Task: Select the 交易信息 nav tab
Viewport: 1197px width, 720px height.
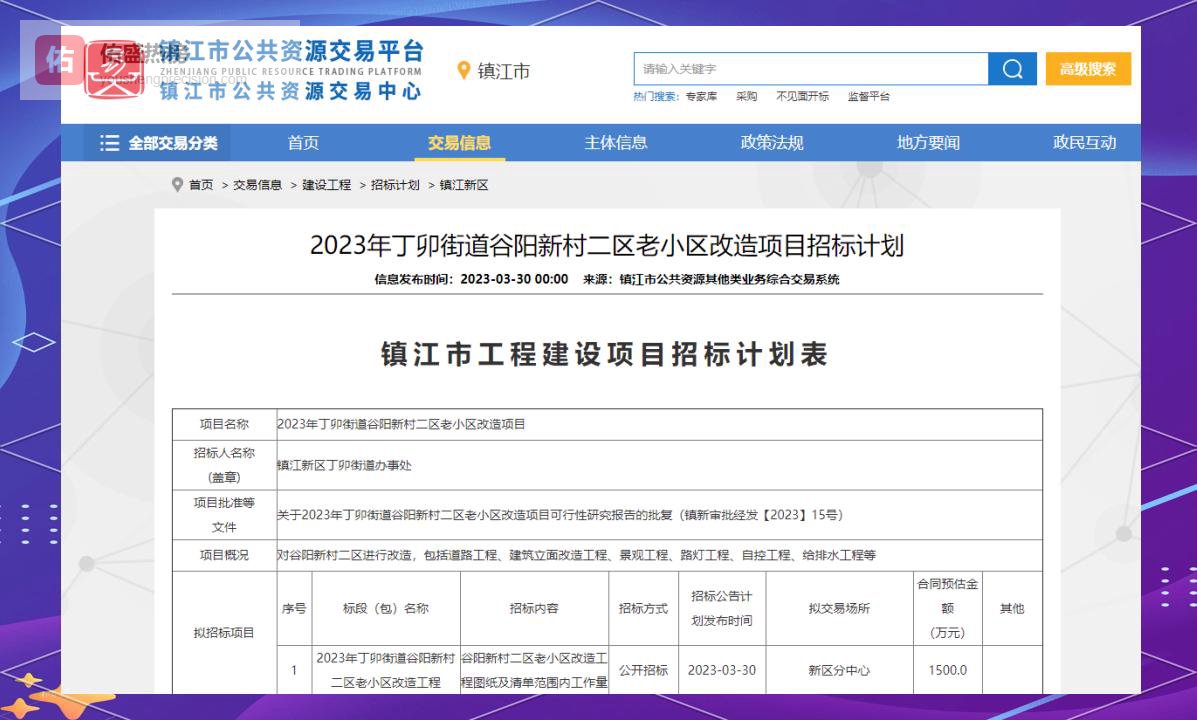Action: click(459, 143)
